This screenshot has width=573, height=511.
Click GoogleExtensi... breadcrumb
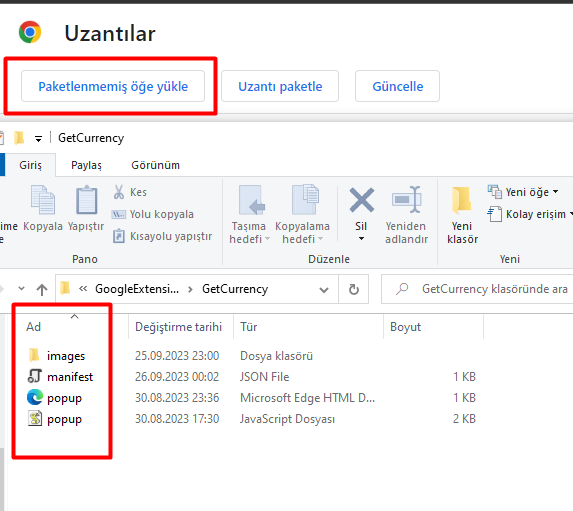point(137,289)
